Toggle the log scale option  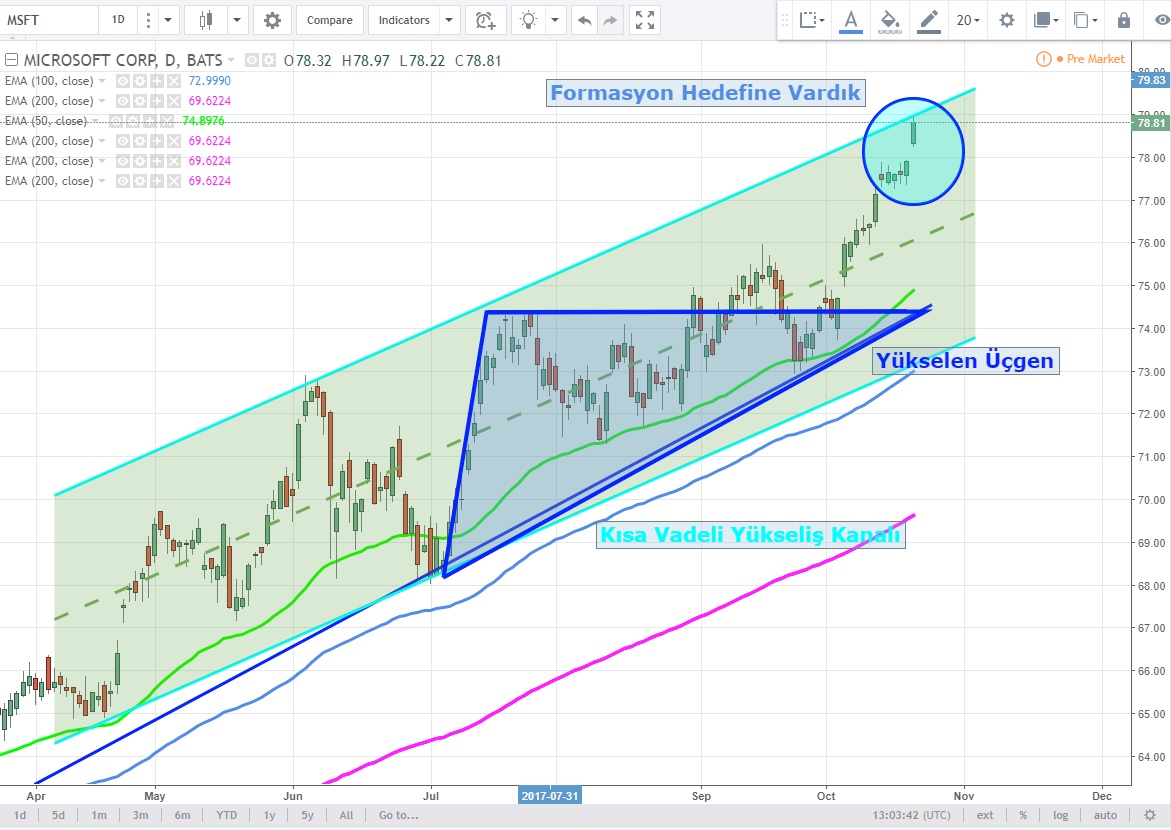(x=1060, y=815)
